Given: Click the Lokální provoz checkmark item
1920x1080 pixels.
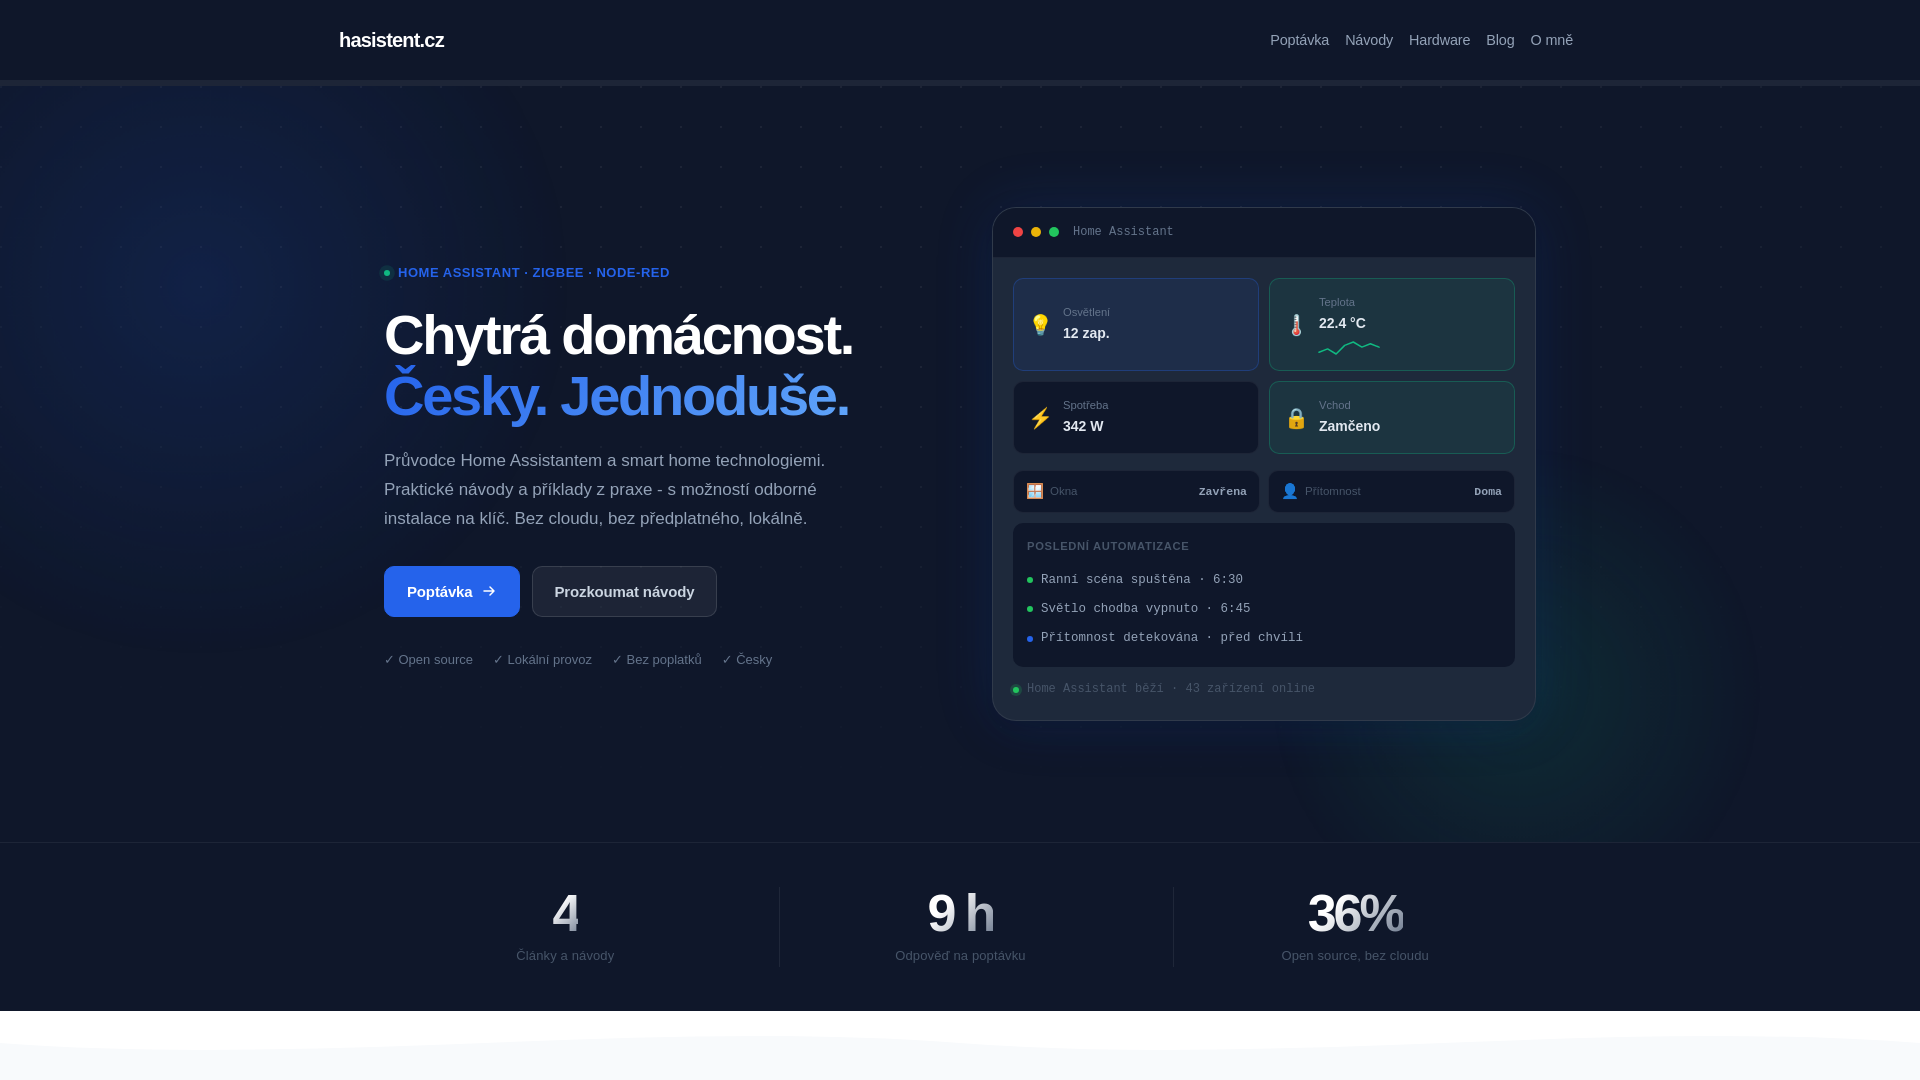Looking at the screenshot, I should click(x=542, y=660).
